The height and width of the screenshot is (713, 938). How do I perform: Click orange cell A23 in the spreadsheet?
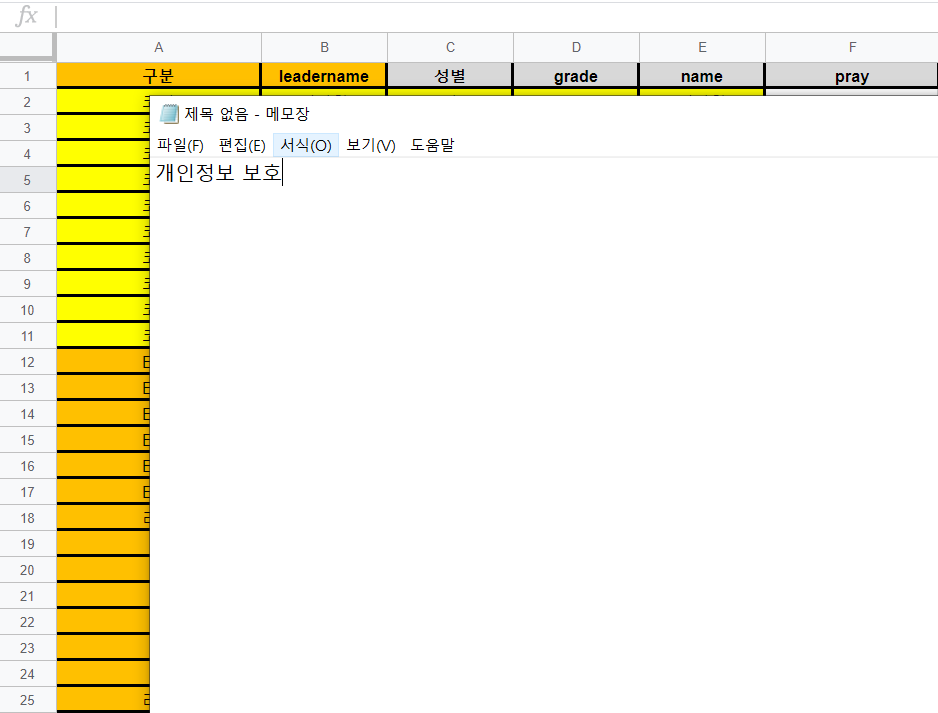tap(103, 648)
